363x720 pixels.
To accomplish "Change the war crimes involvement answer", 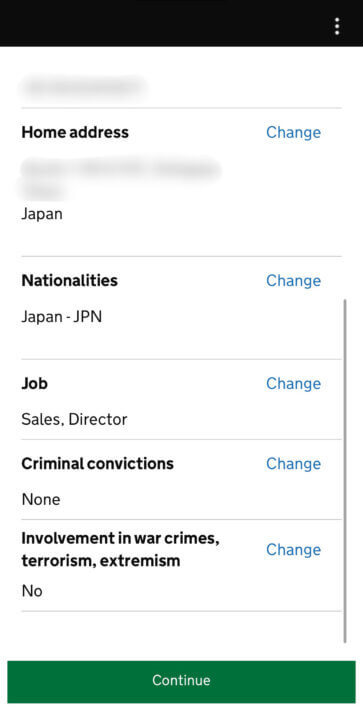I will click(x=293, y=550).
